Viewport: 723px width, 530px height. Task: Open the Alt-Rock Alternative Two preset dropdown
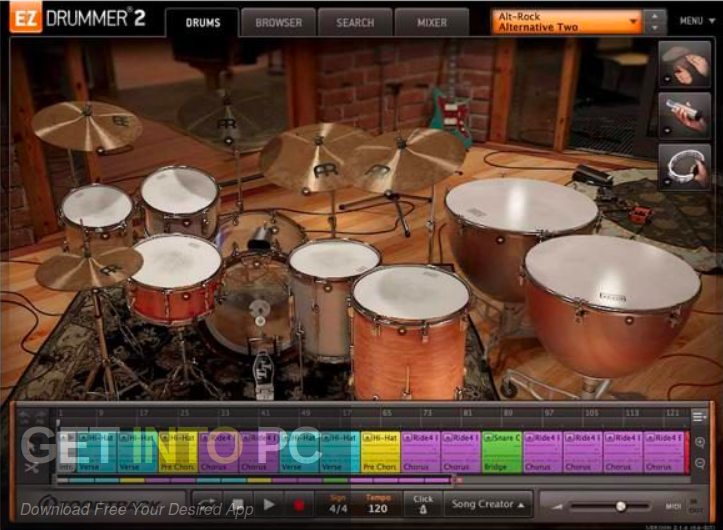567,22
